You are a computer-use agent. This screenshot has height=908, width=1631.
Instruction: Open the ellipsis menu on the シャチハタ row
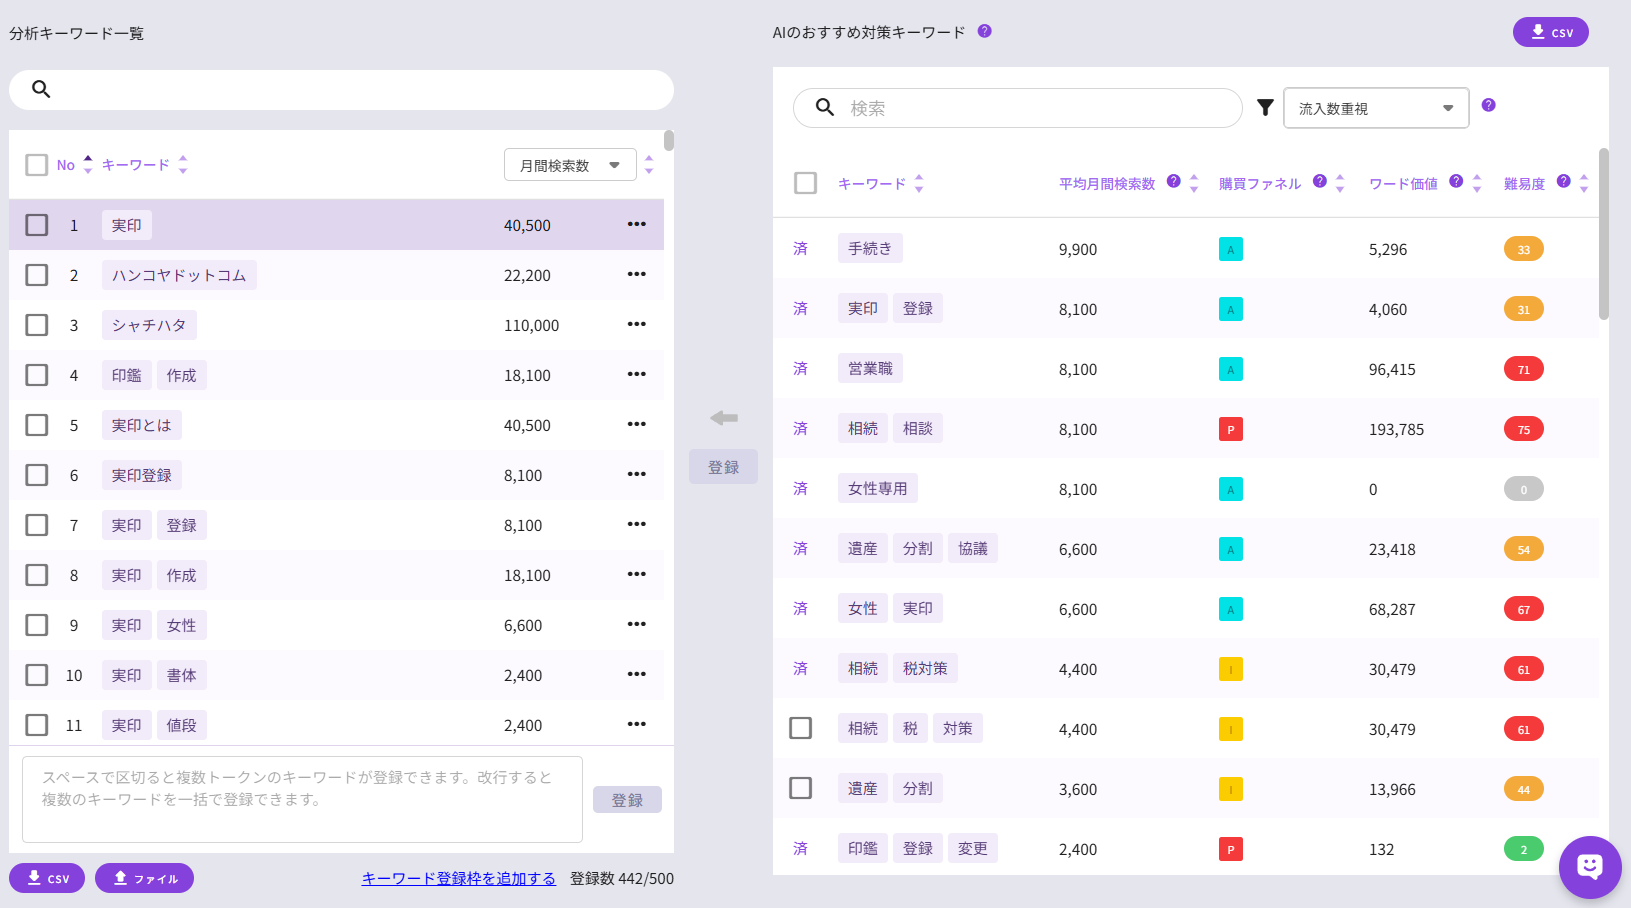click(x=637, y=324)
